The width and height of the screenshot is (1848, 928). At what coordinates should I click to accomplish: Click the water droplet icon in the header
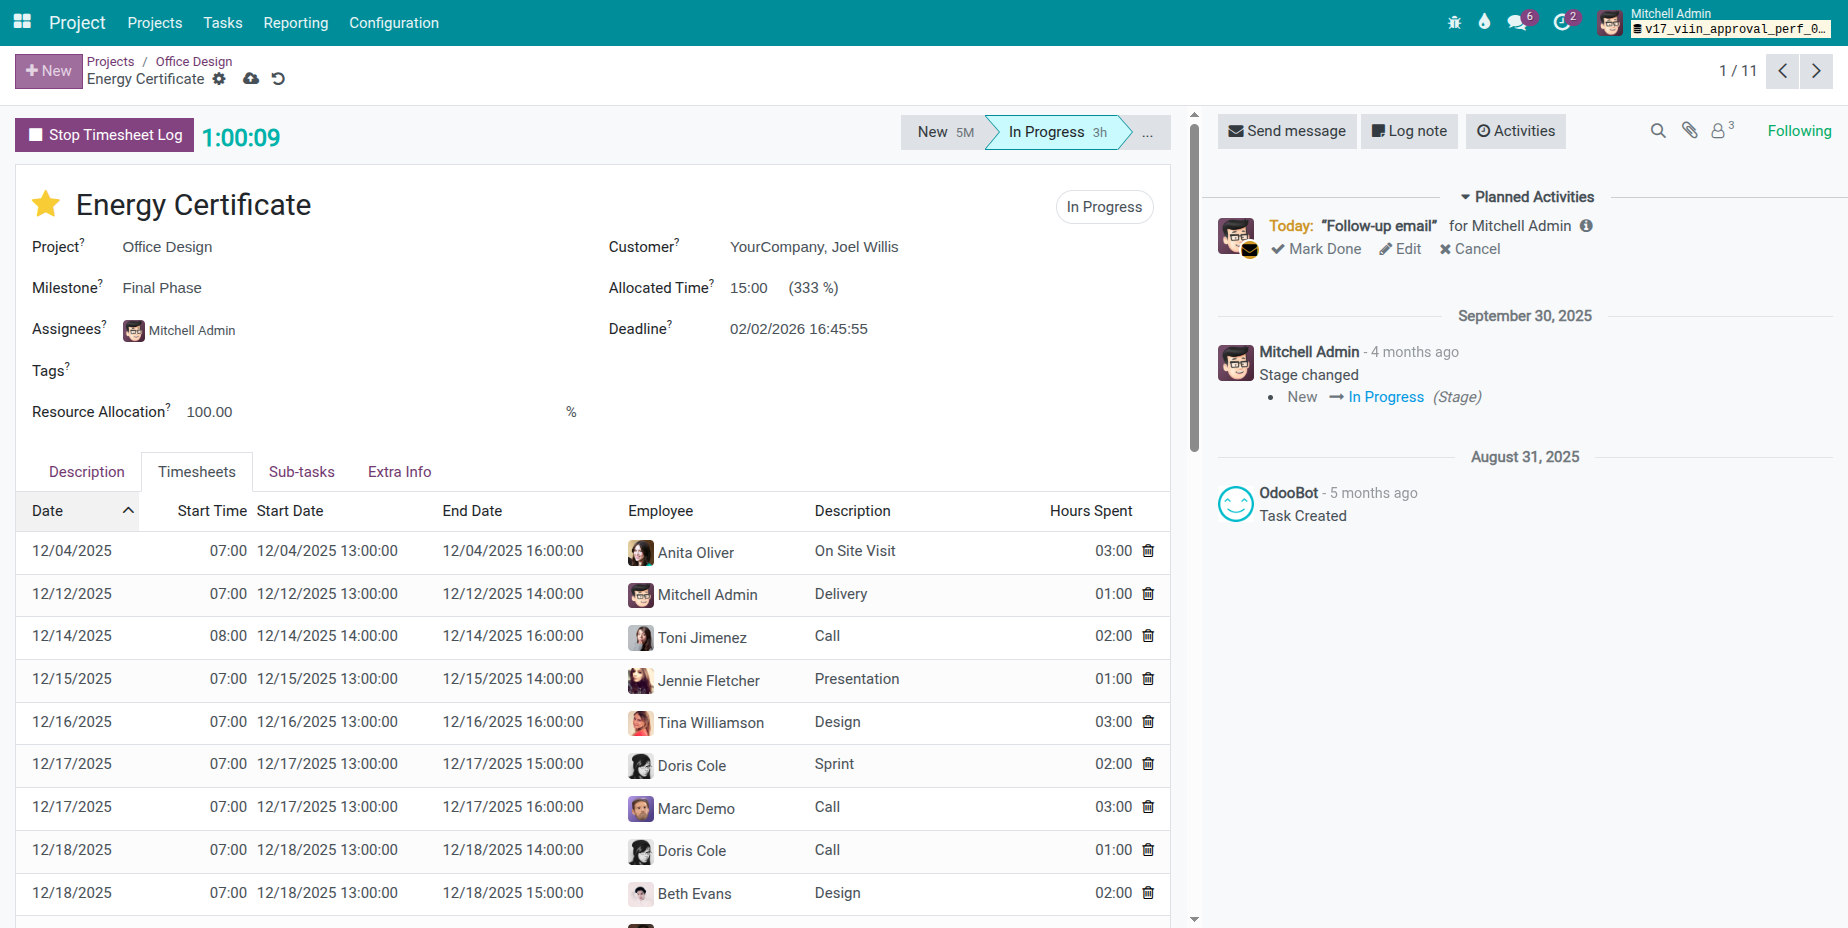pos(1485,20)
